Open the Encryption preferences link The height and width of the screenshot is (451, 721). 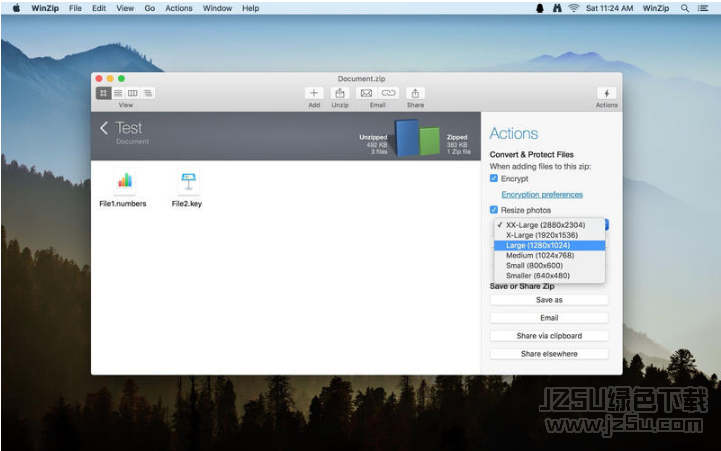point(542,194)
